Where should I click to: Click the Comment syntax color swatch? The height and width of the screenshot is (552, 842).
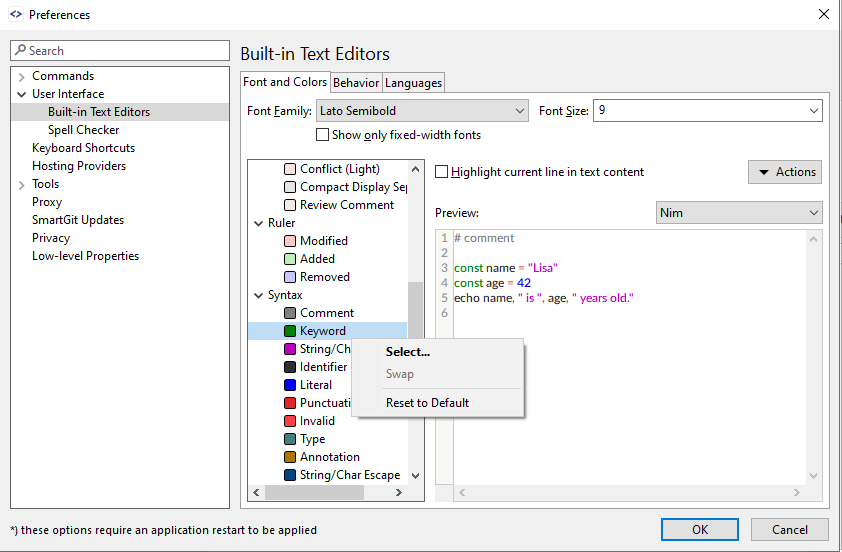tap(290, 313)
